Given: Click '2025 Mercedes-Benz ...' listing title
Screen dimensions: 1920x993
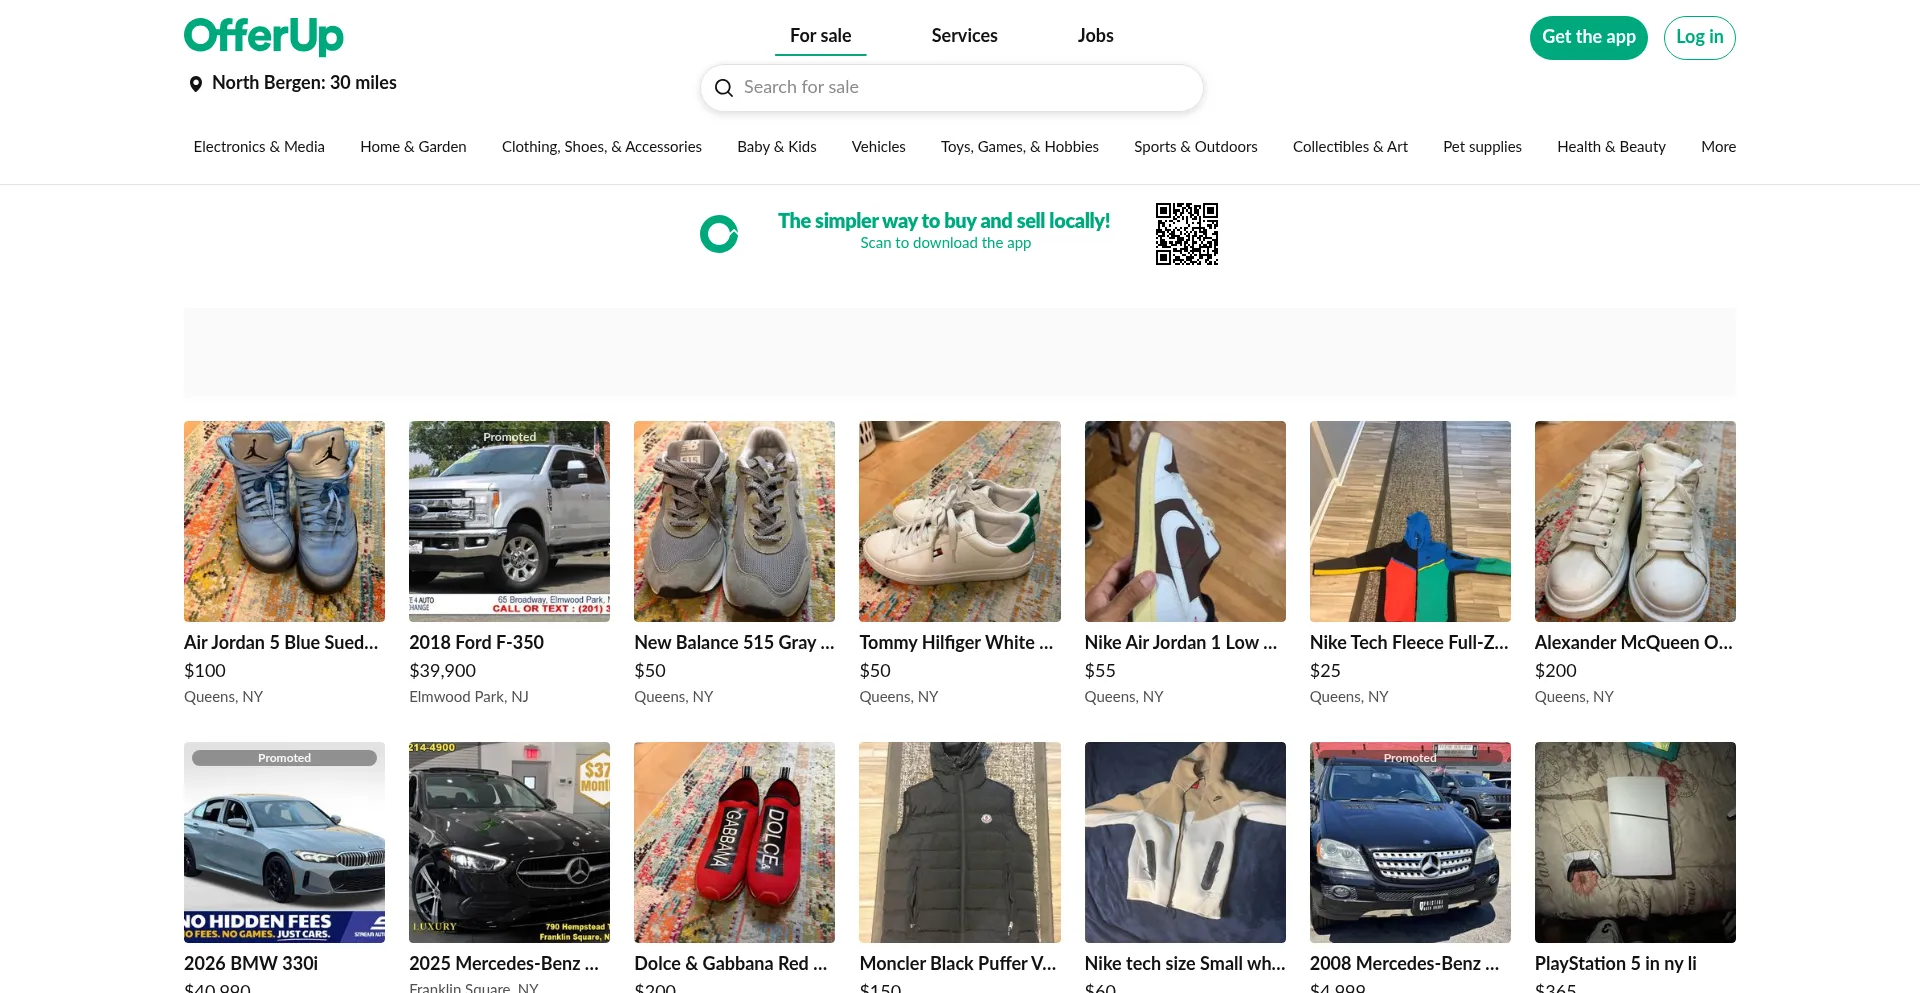Looking at the screenshot, I should click(504, 964).
